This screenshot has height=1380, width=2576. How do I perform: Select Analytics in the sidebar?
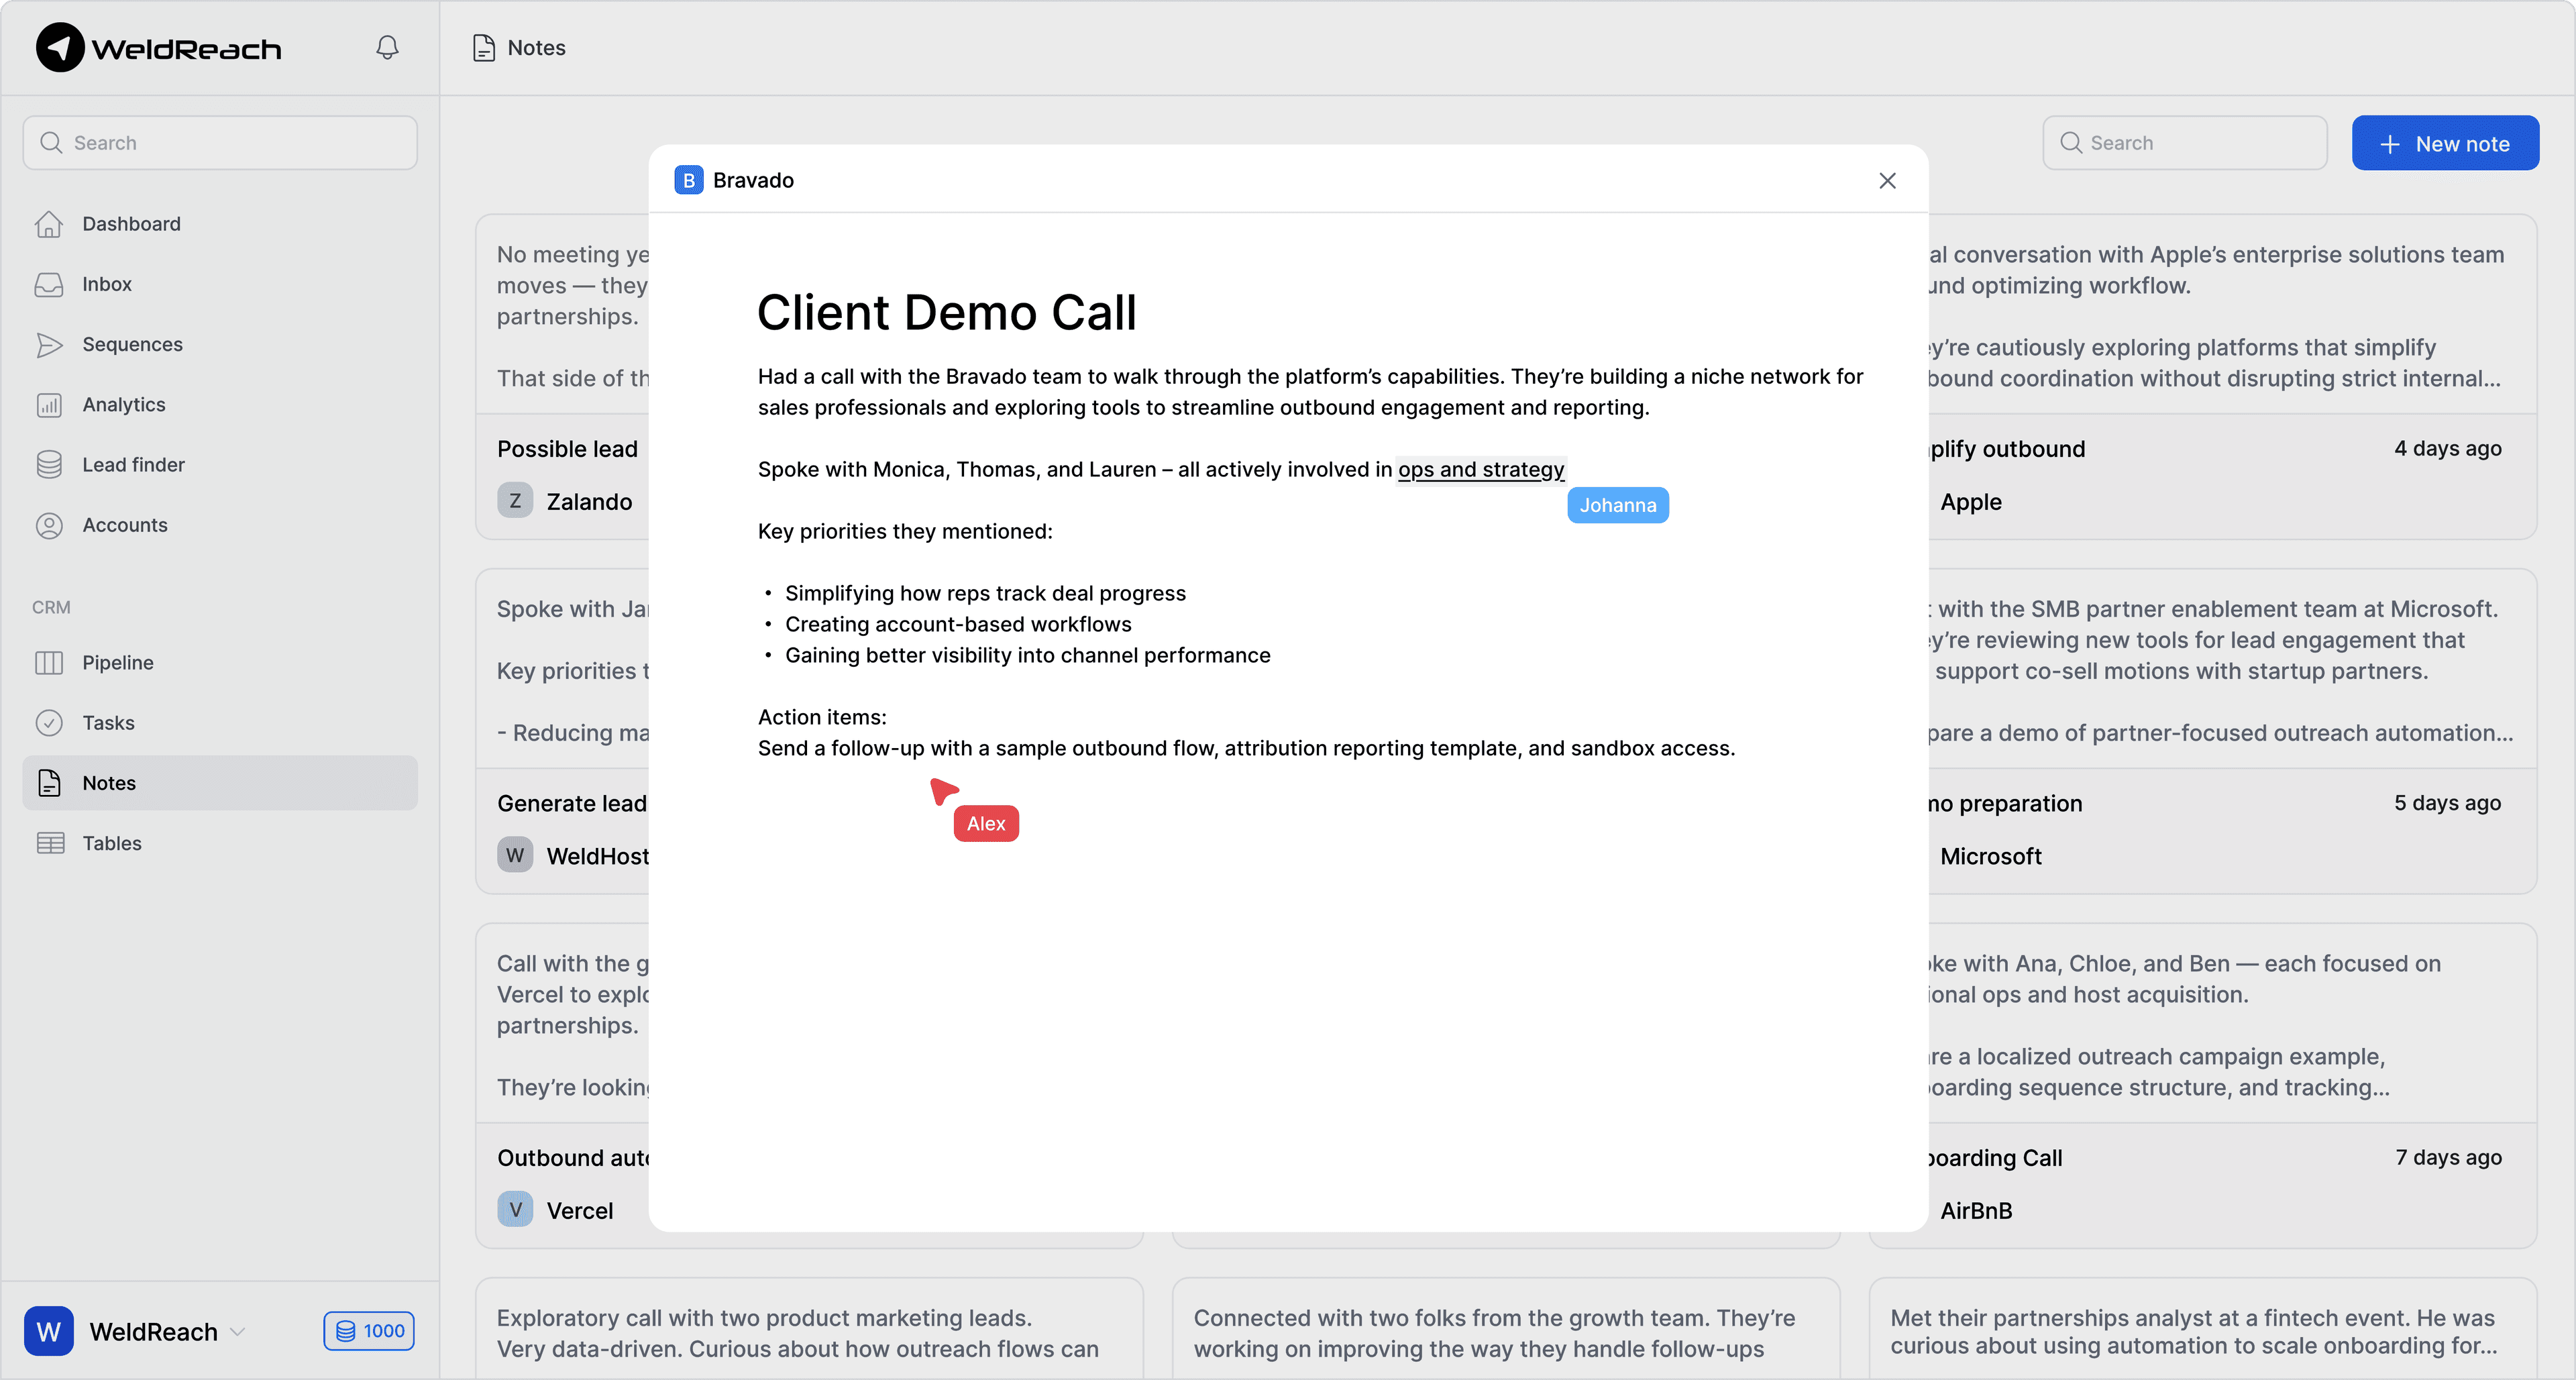click(x=220, y=404)
